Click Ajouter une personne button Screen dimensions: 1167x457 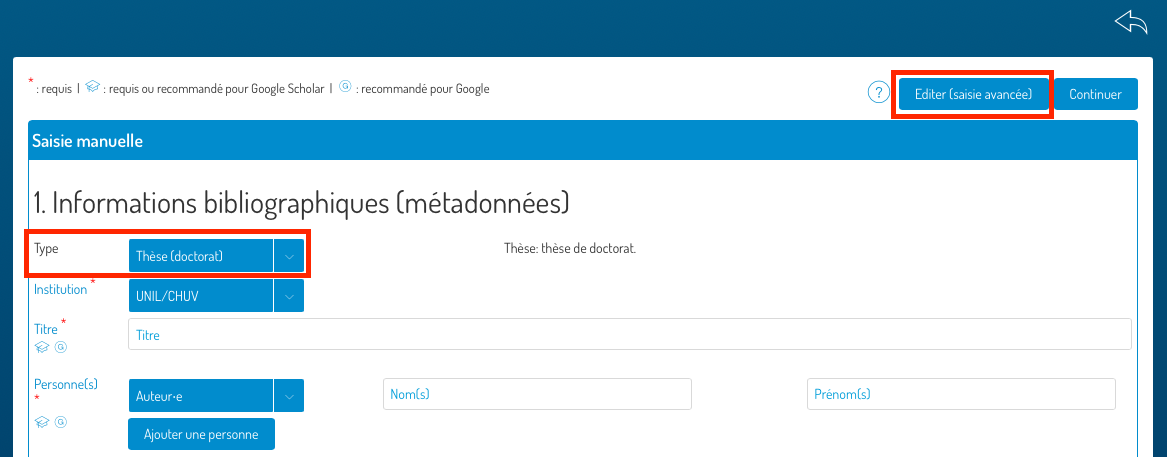pos(201,435)
